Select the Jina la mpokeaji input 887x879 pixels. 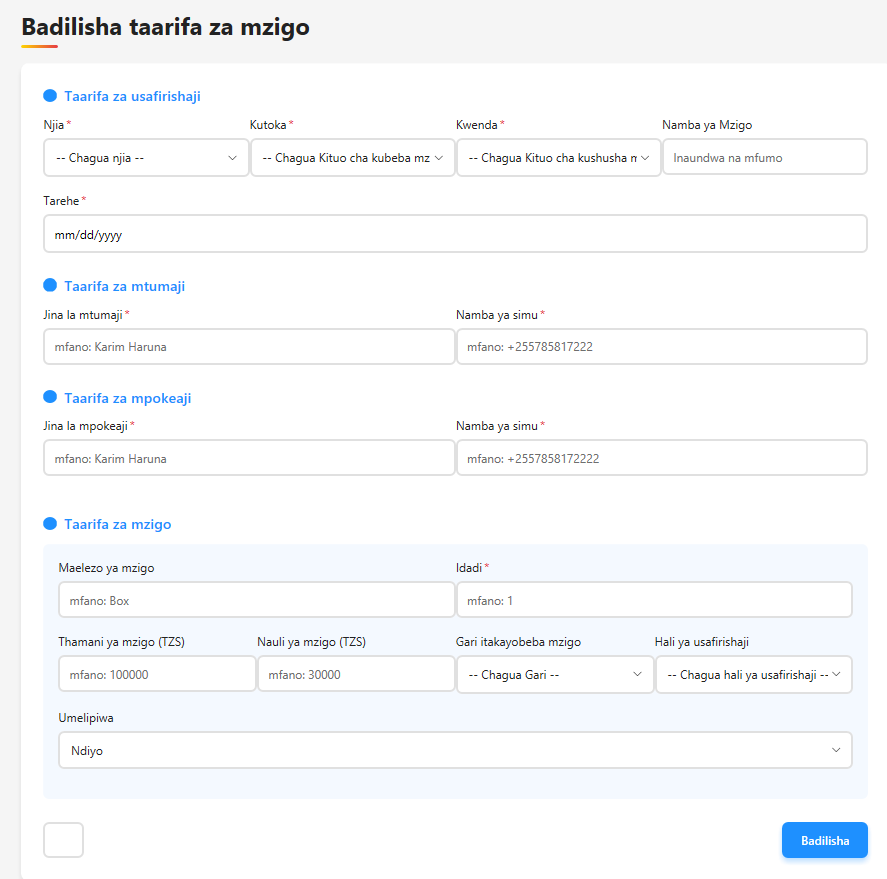249,459
